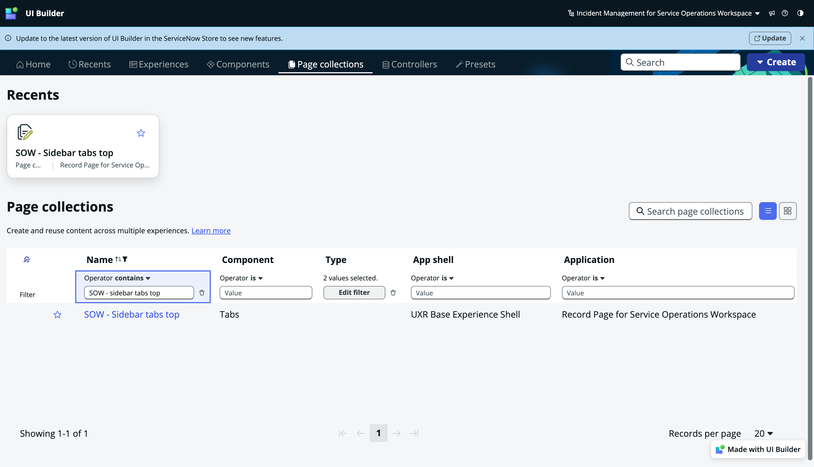The image size is (814, 467).
Task: Dismiss the update notification banner
Action: [802, 38]
